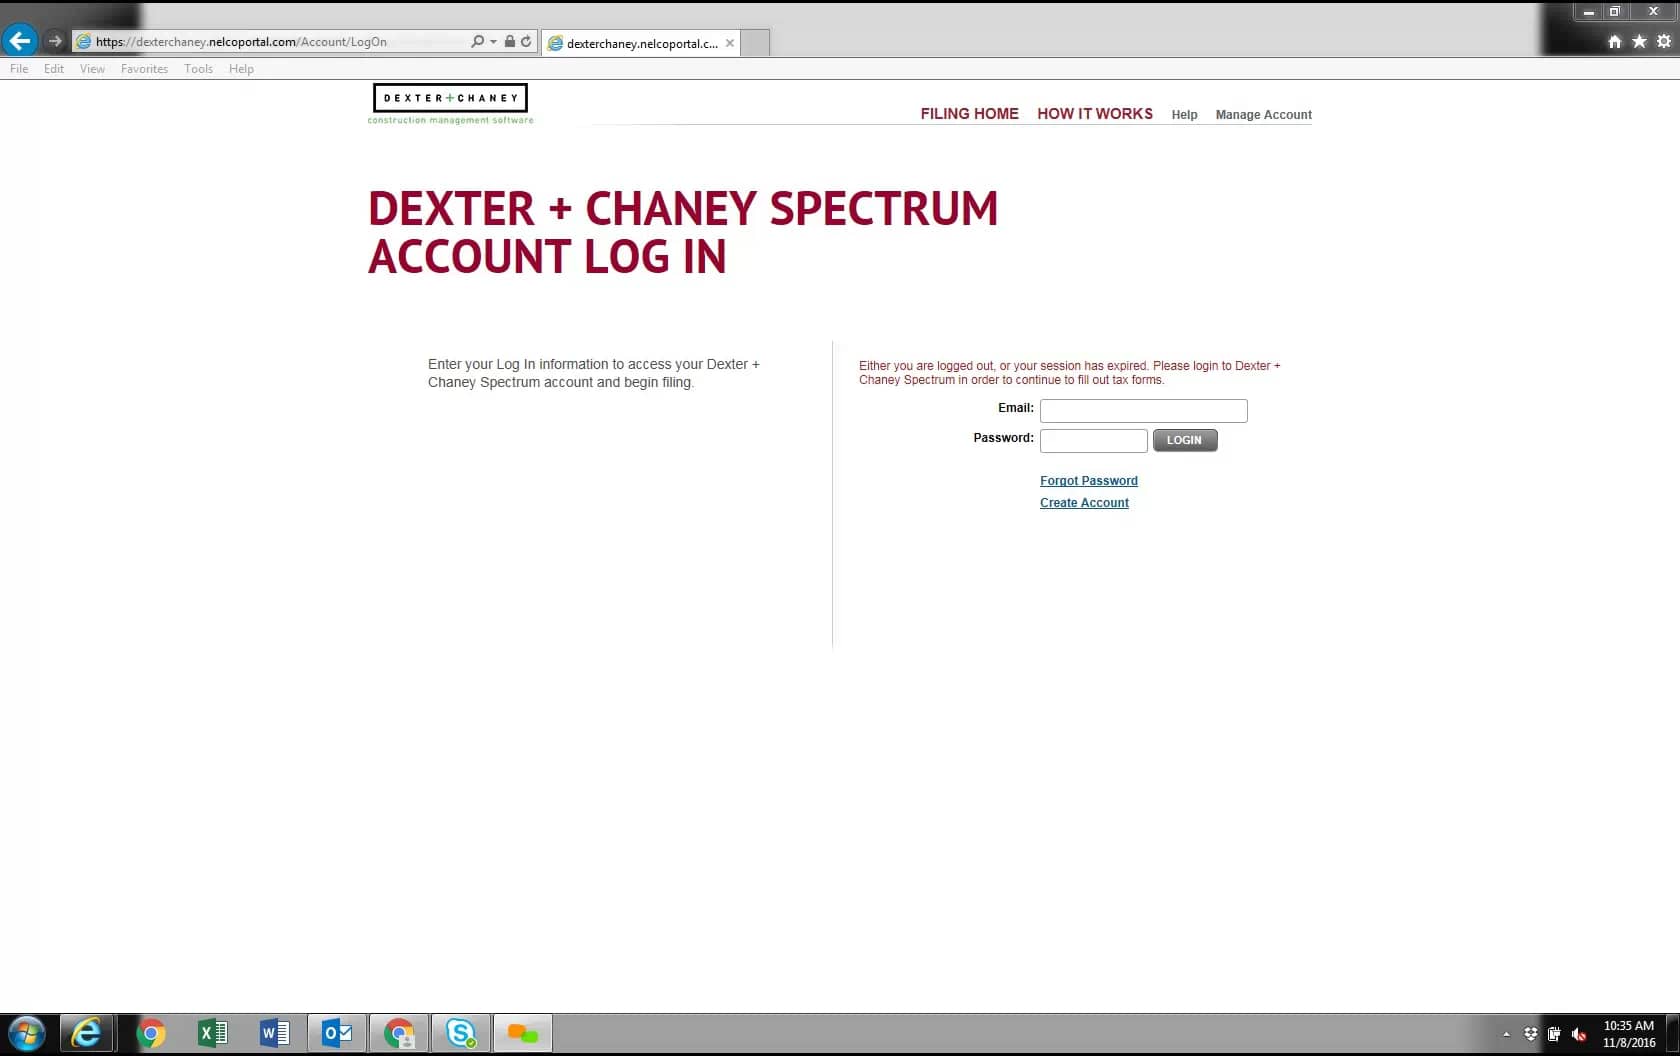Focus the Password input field
The height and width of the screenshot is (1056, 1680).
pyautogui.click(x=1093, y=441)
